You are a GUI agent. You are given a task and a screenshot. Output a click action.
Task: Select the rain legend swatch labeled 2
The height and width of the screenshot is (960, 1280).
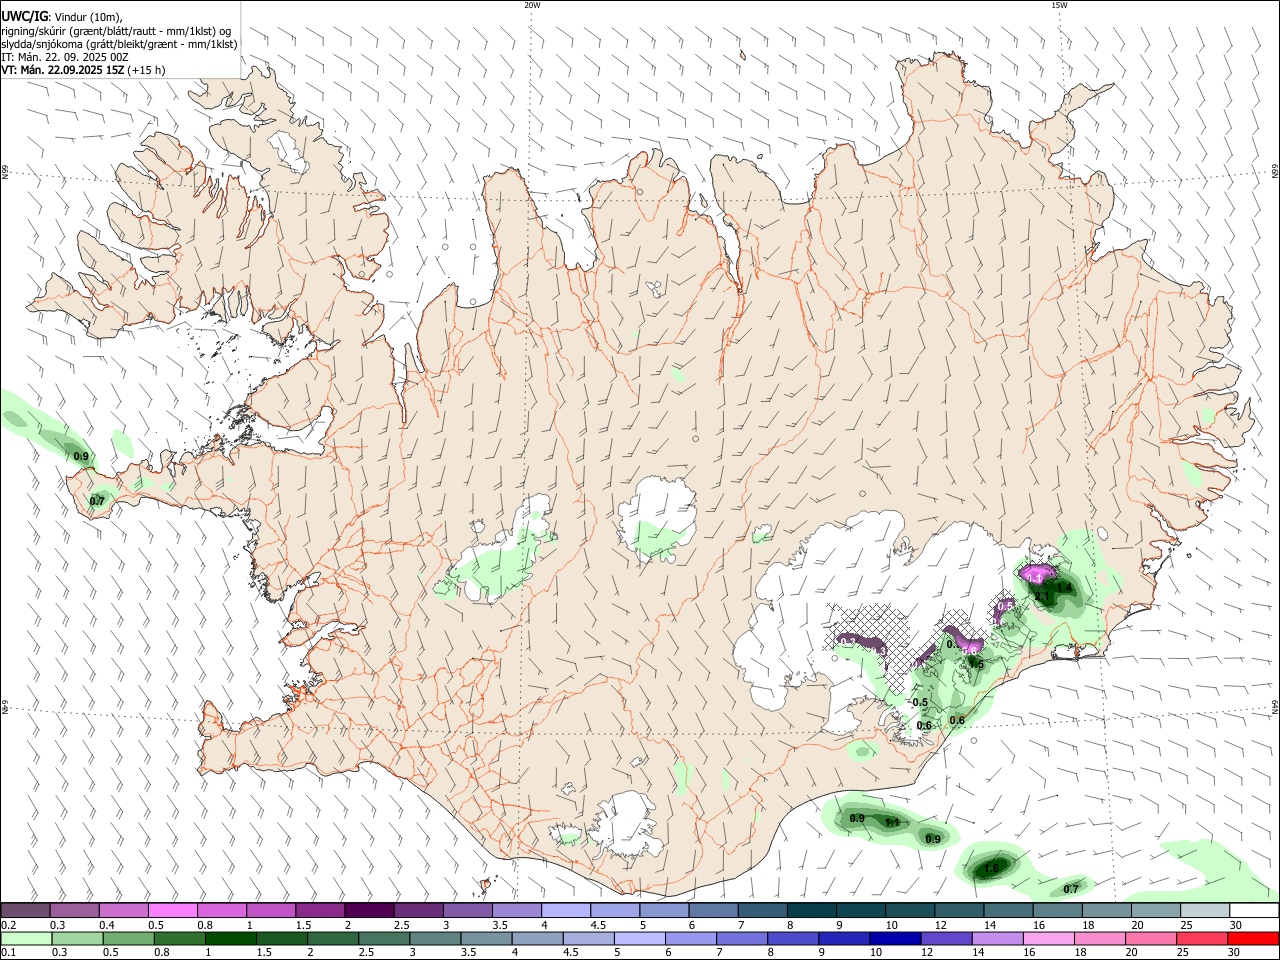333,938
